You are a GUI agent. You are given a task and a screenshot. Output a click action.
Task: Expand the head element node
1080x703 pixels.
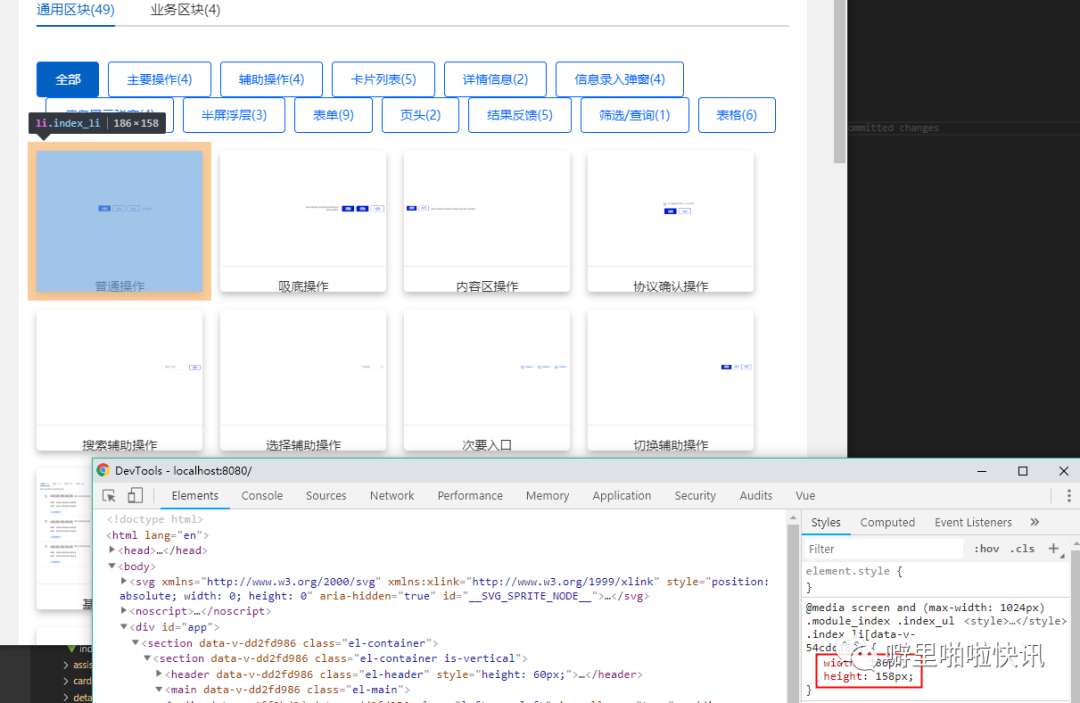[112, 550]
